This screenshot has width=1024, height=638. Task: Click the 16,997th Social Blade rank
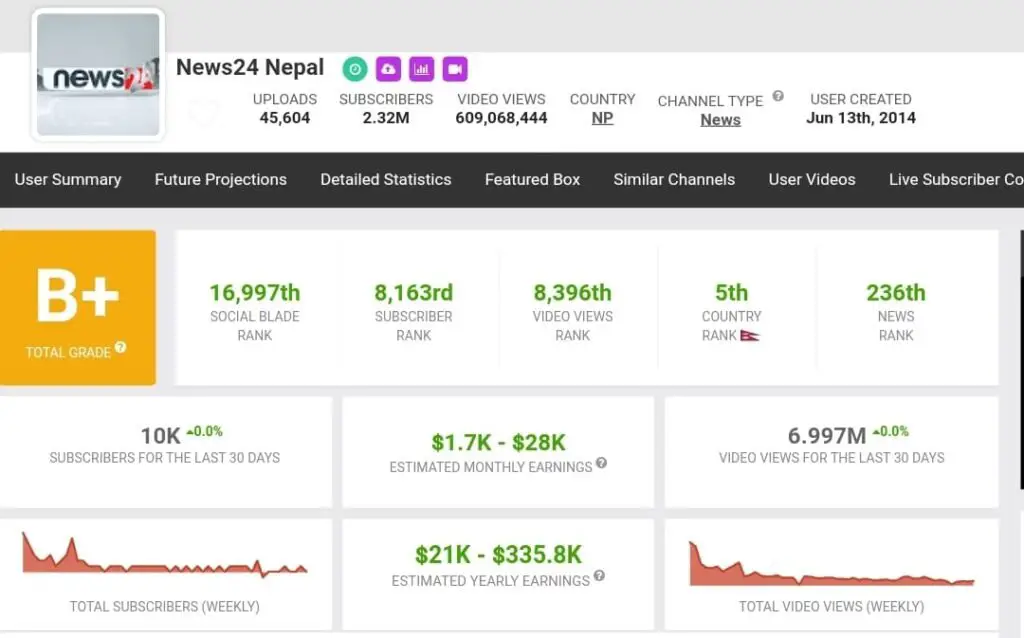(255, 293)
